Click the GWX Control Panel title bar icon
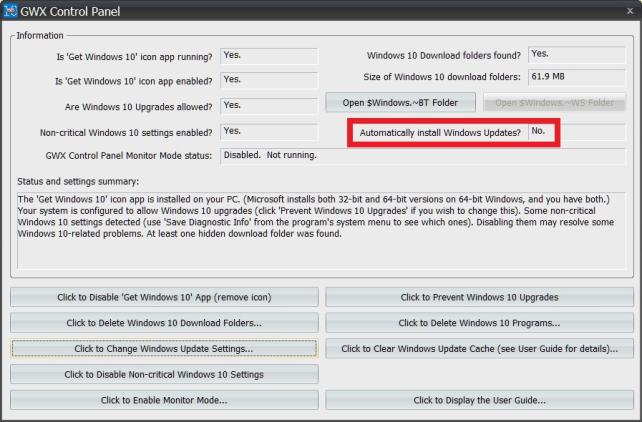642x422 pixels. 10,11
